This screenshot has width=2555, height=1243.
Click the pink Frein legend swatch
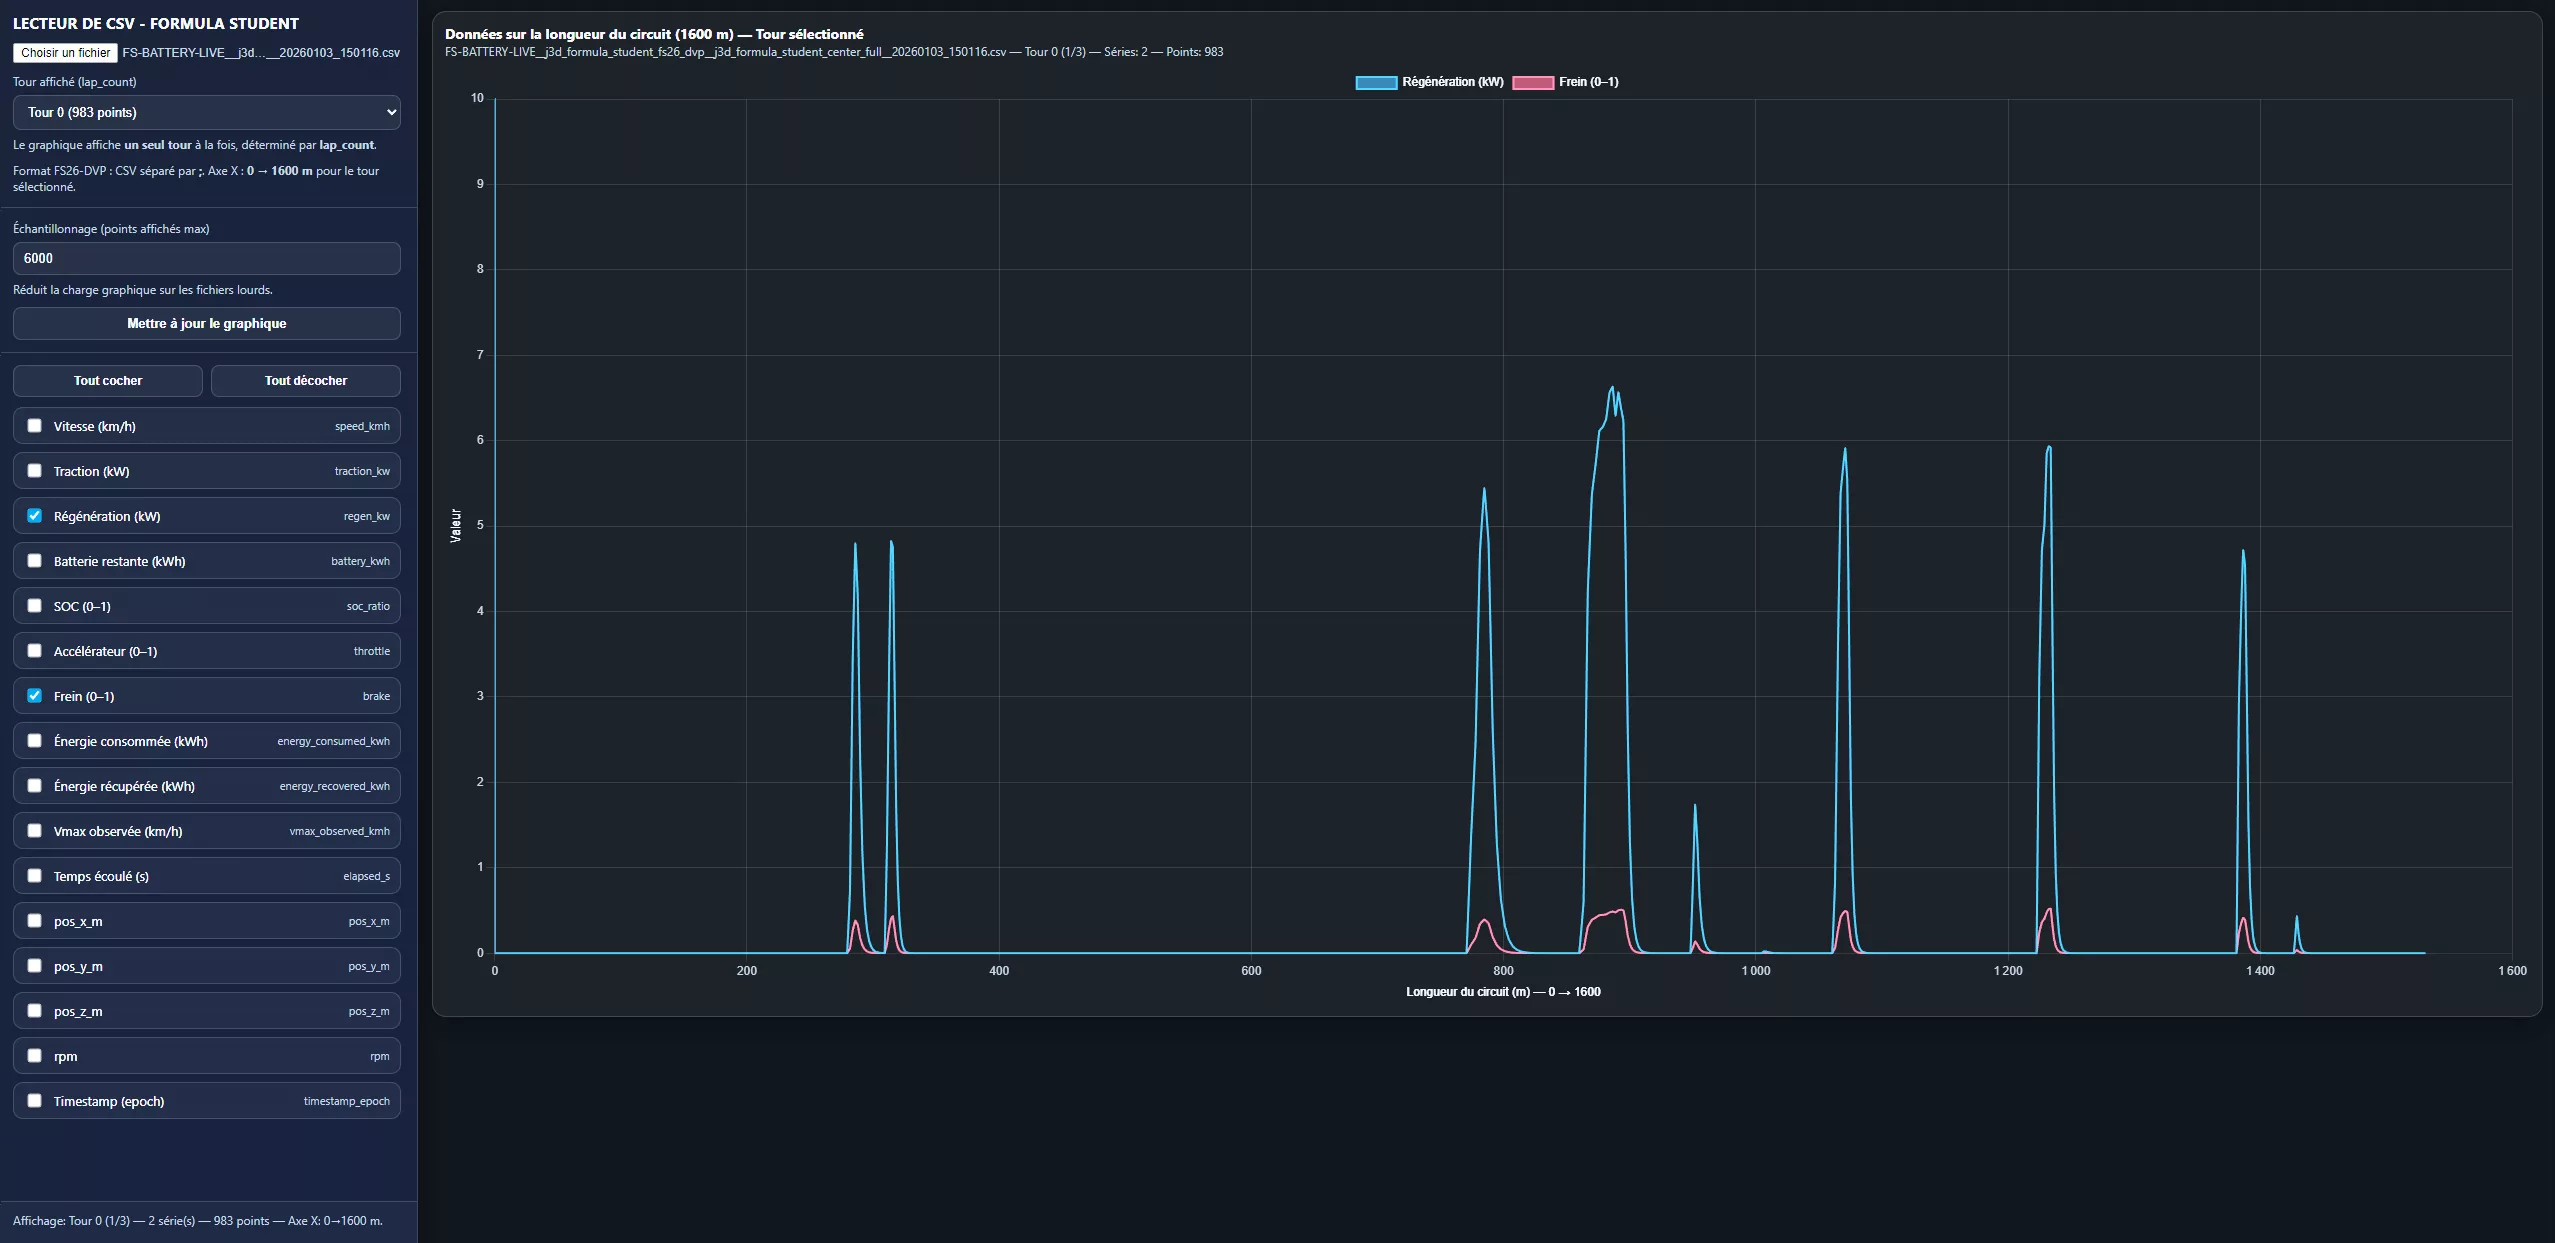1532,83
